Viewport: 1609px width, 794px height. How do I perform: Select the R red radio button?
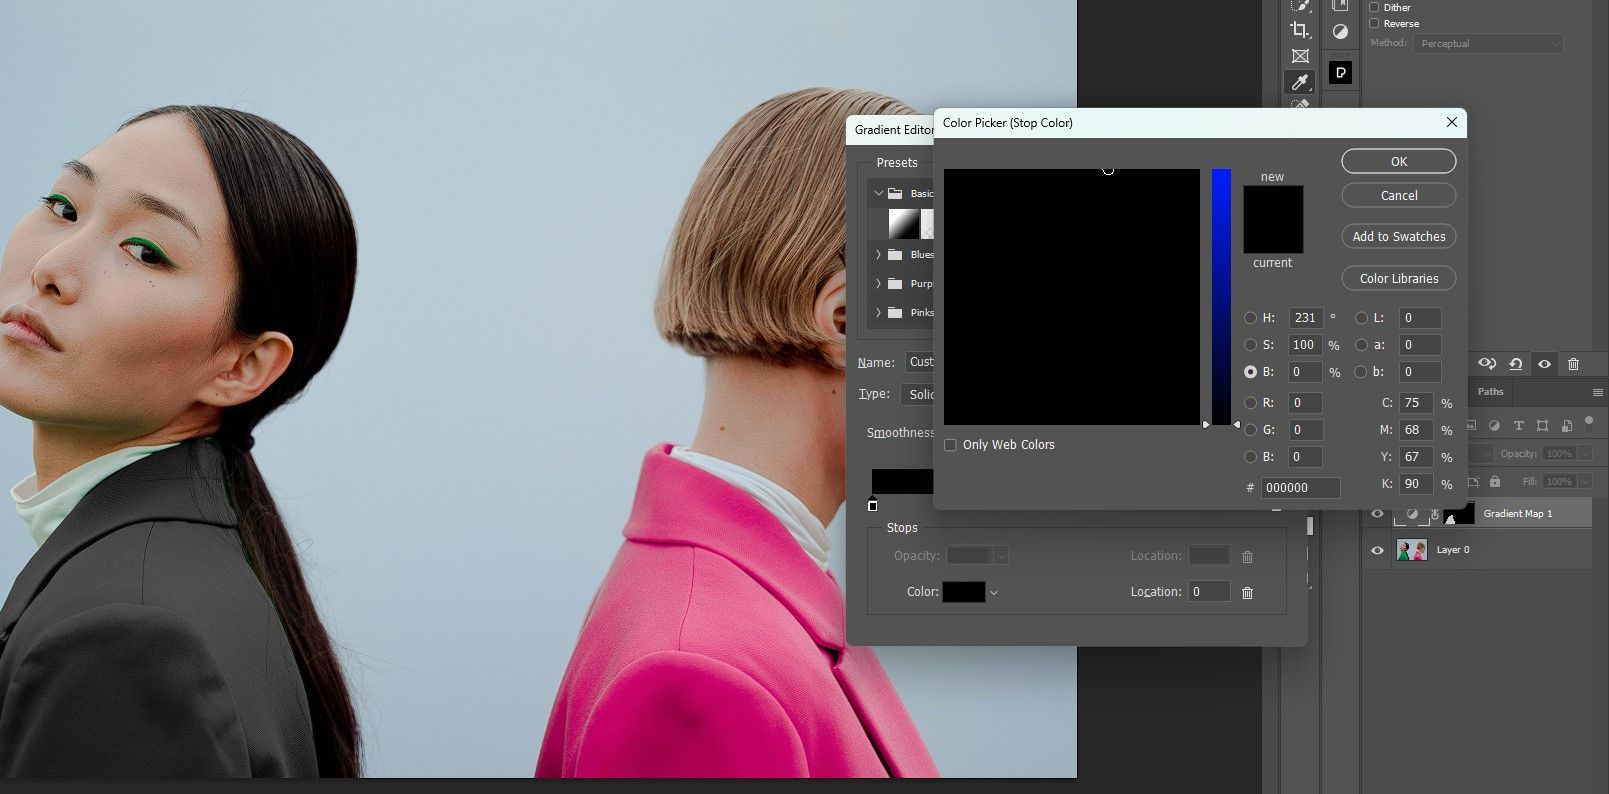click(1250, 403)
